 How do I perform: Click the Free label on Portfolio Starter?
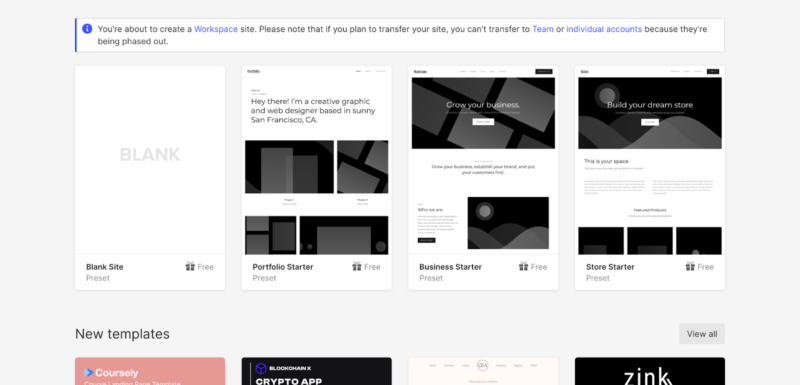(372, 267)
